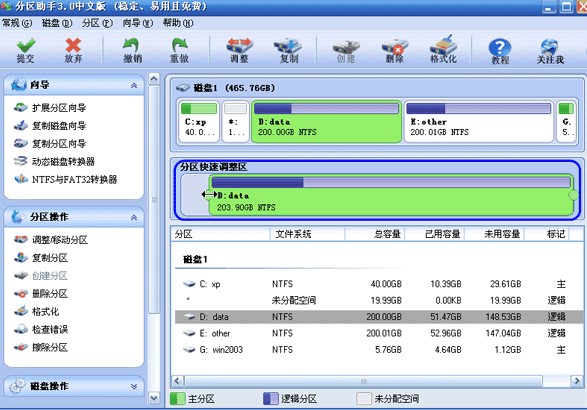Screen dimensions: 587x410
Task: Open the 分区(P) menu
Action: coord(97,23)
